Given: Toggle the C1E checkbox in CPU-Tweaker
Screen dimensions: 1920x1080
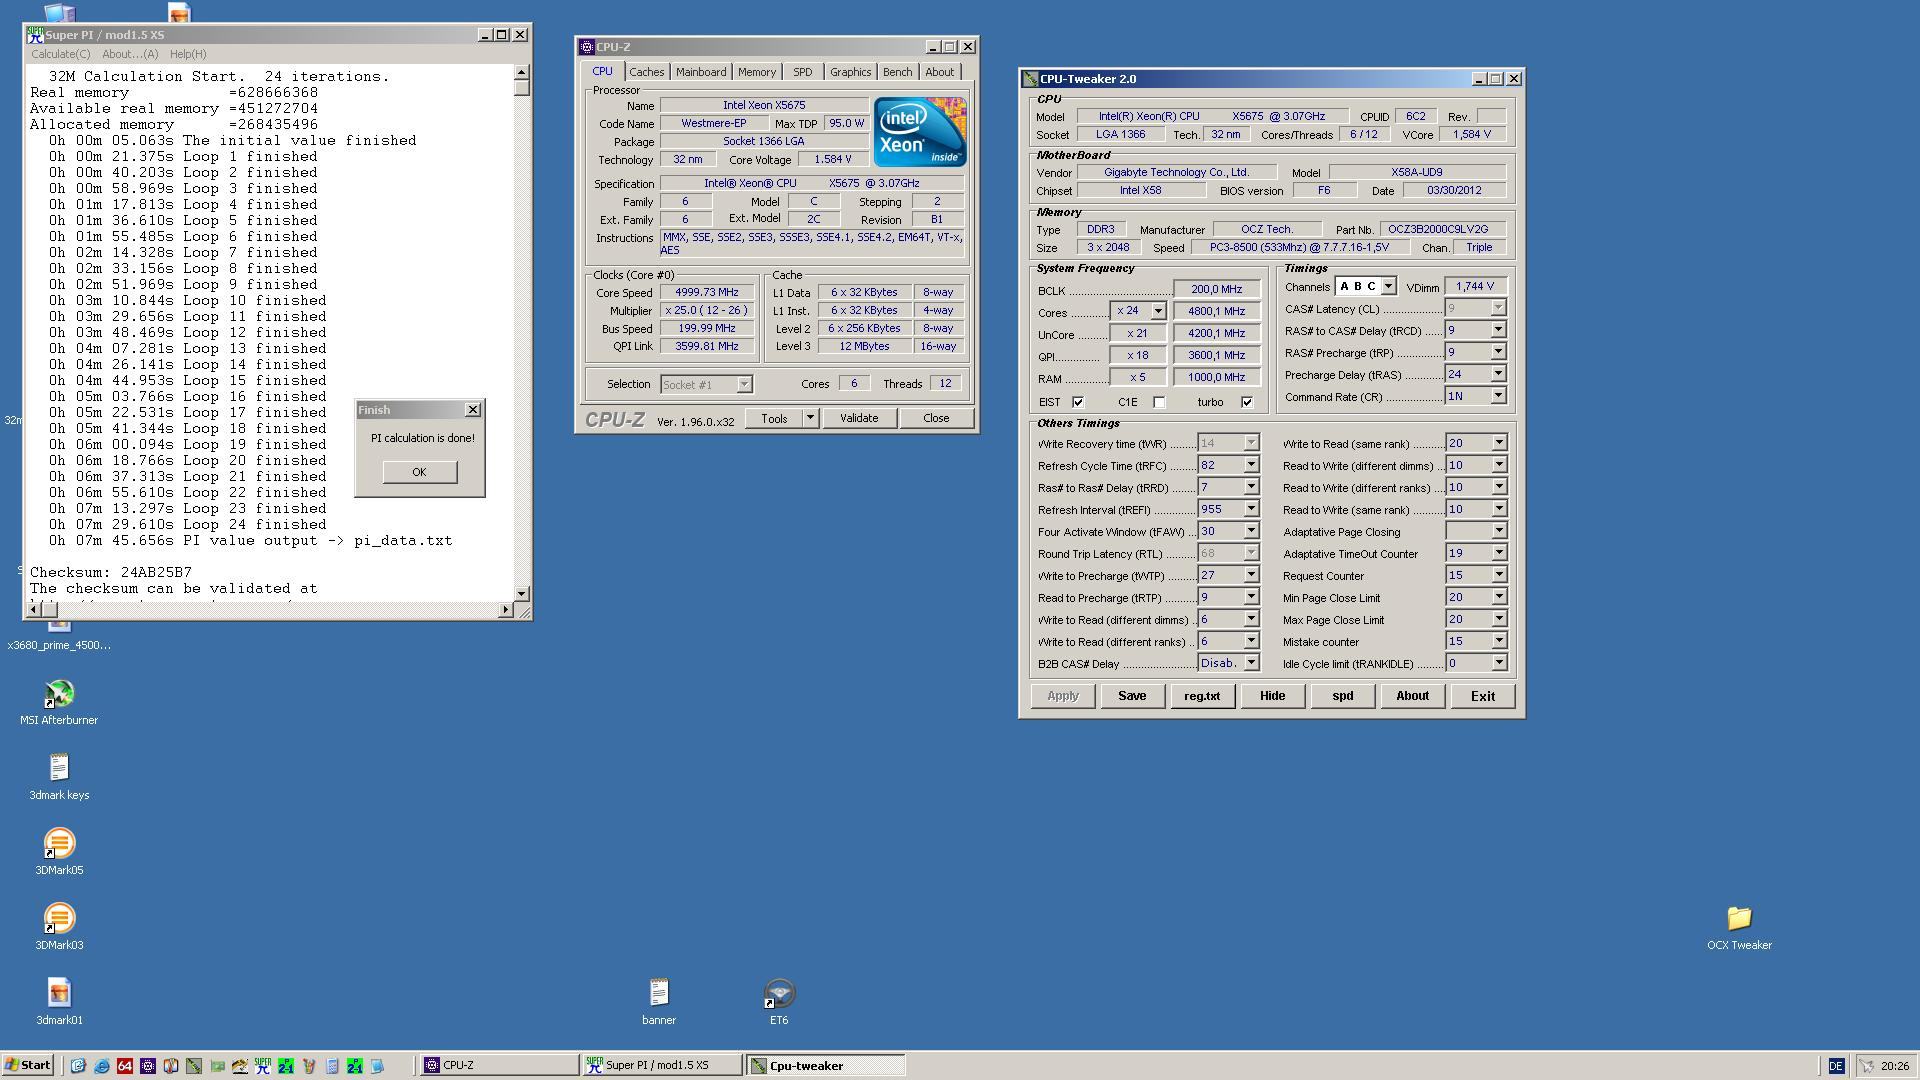Looking at the screenshot, I should [1159, 402].
